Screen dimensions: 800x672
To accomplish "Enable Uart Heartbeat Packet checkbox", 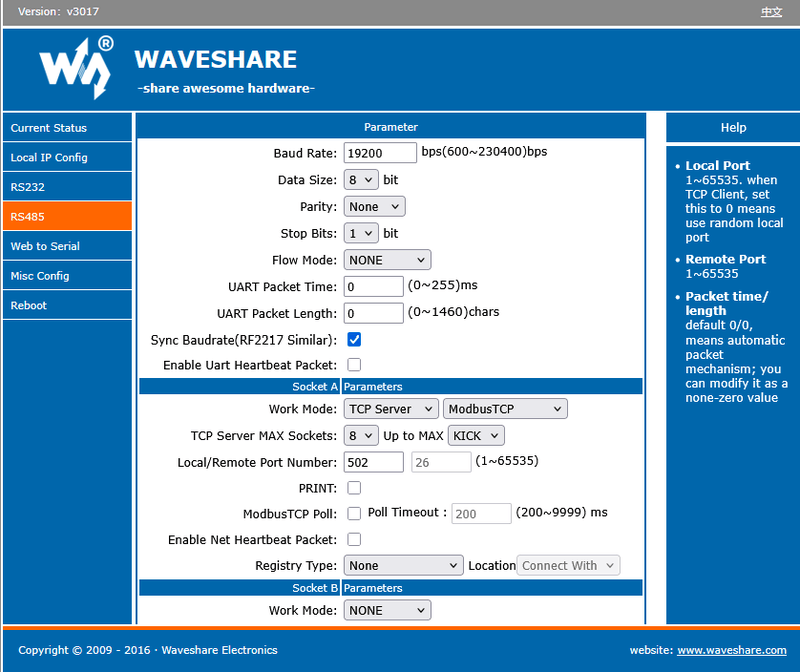I will [x=354, y=365].
